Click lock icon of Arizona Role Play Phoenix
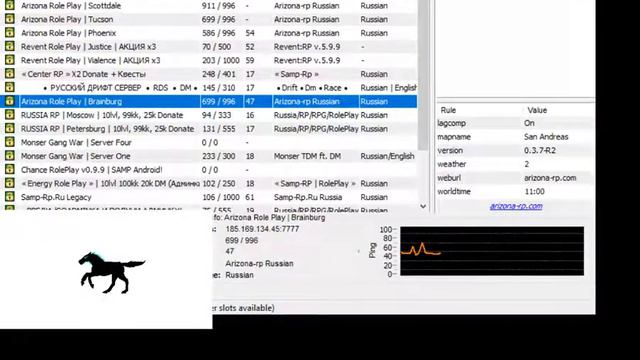Viewport: 640px width, 360px height. point(9,33)
